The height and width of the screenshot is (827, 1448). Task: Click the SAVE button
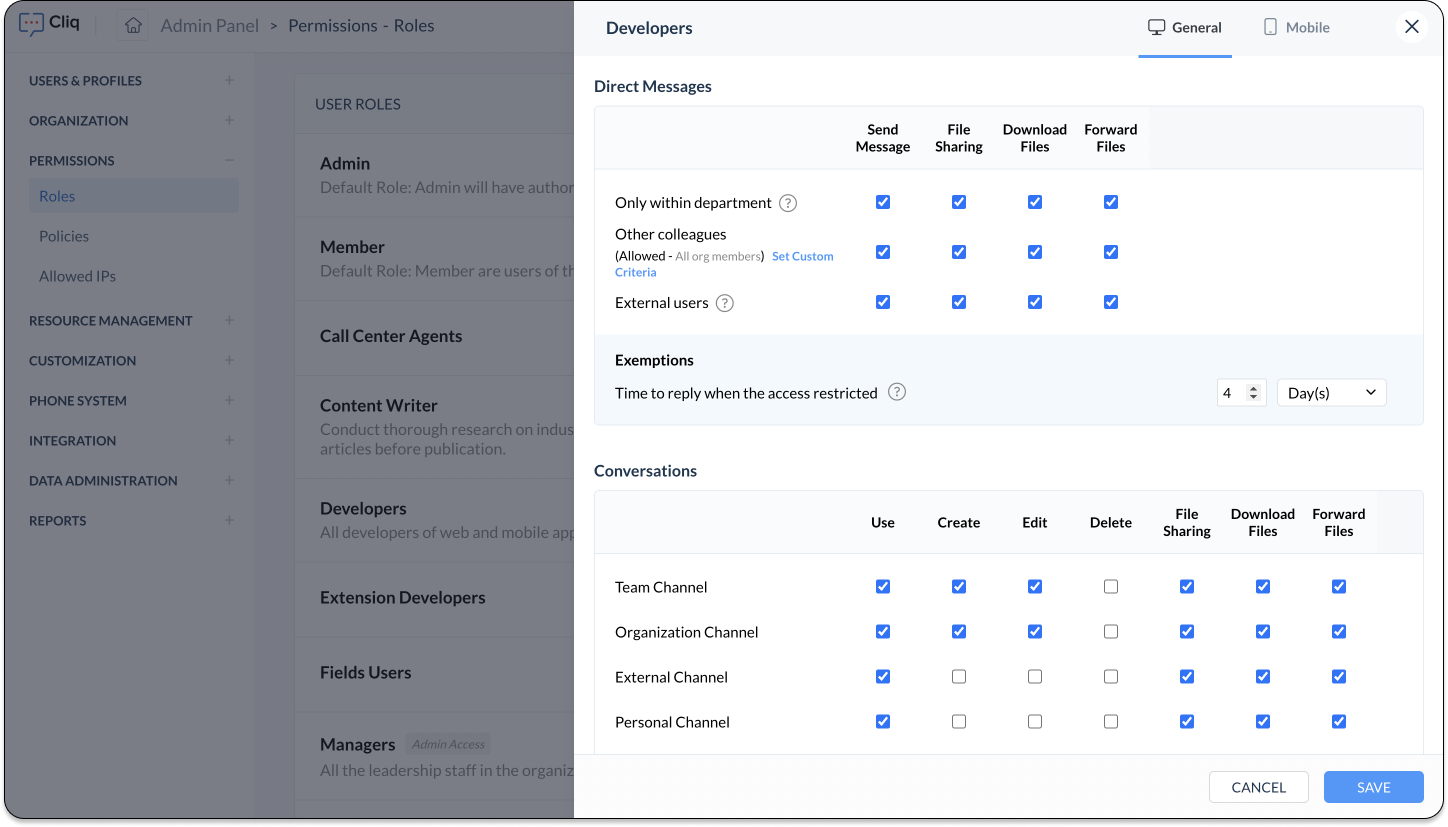pyautogui.click(x=1373, y=787)
